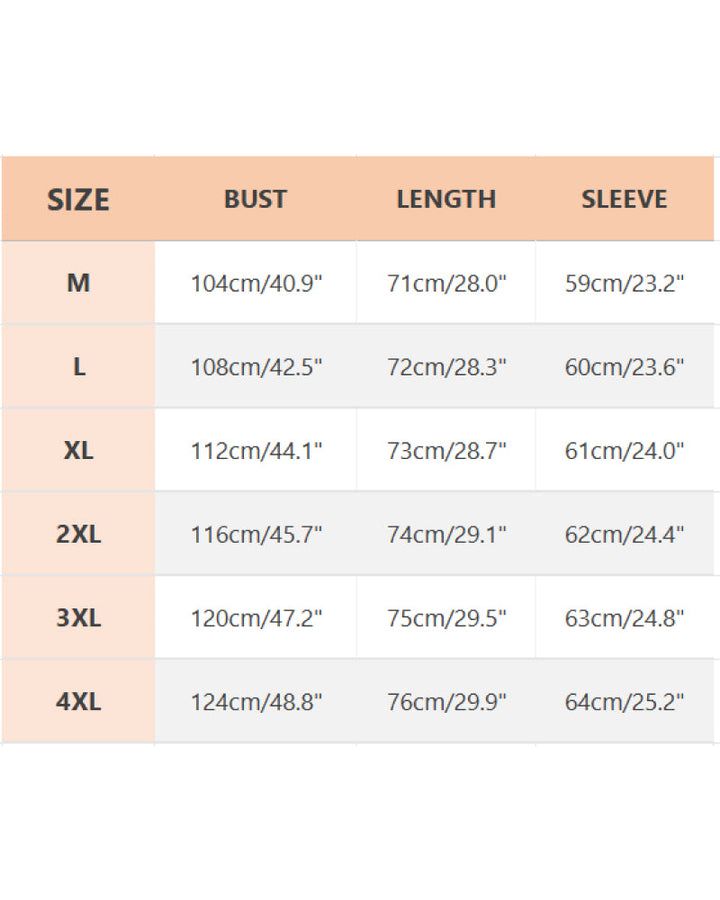Select the 2XL size row label

pos(78,534)
